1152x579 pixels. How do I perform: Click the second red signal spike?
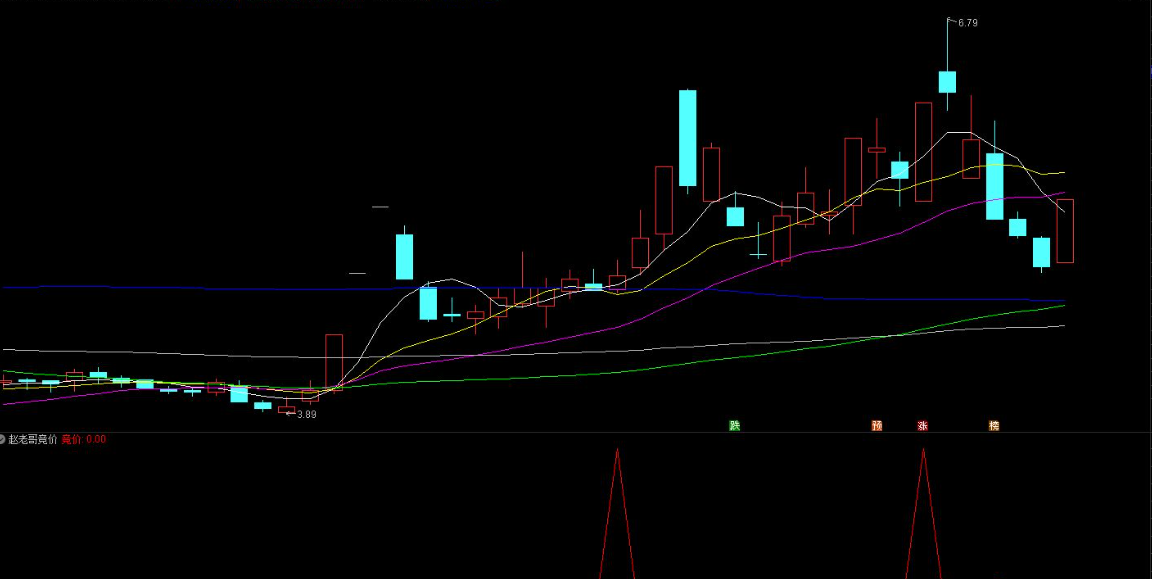(924, 514)
